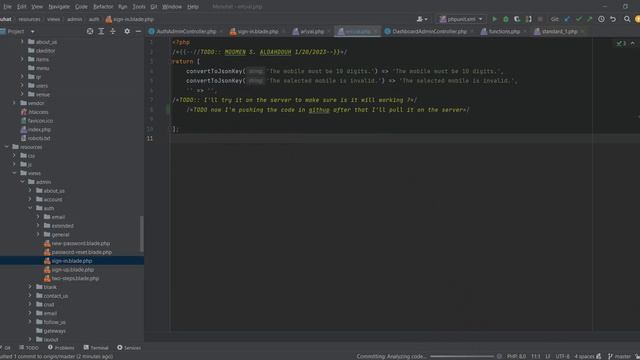Open the Terminal tool window
Screen dimensions: 640x360
[x=96, y=348]
